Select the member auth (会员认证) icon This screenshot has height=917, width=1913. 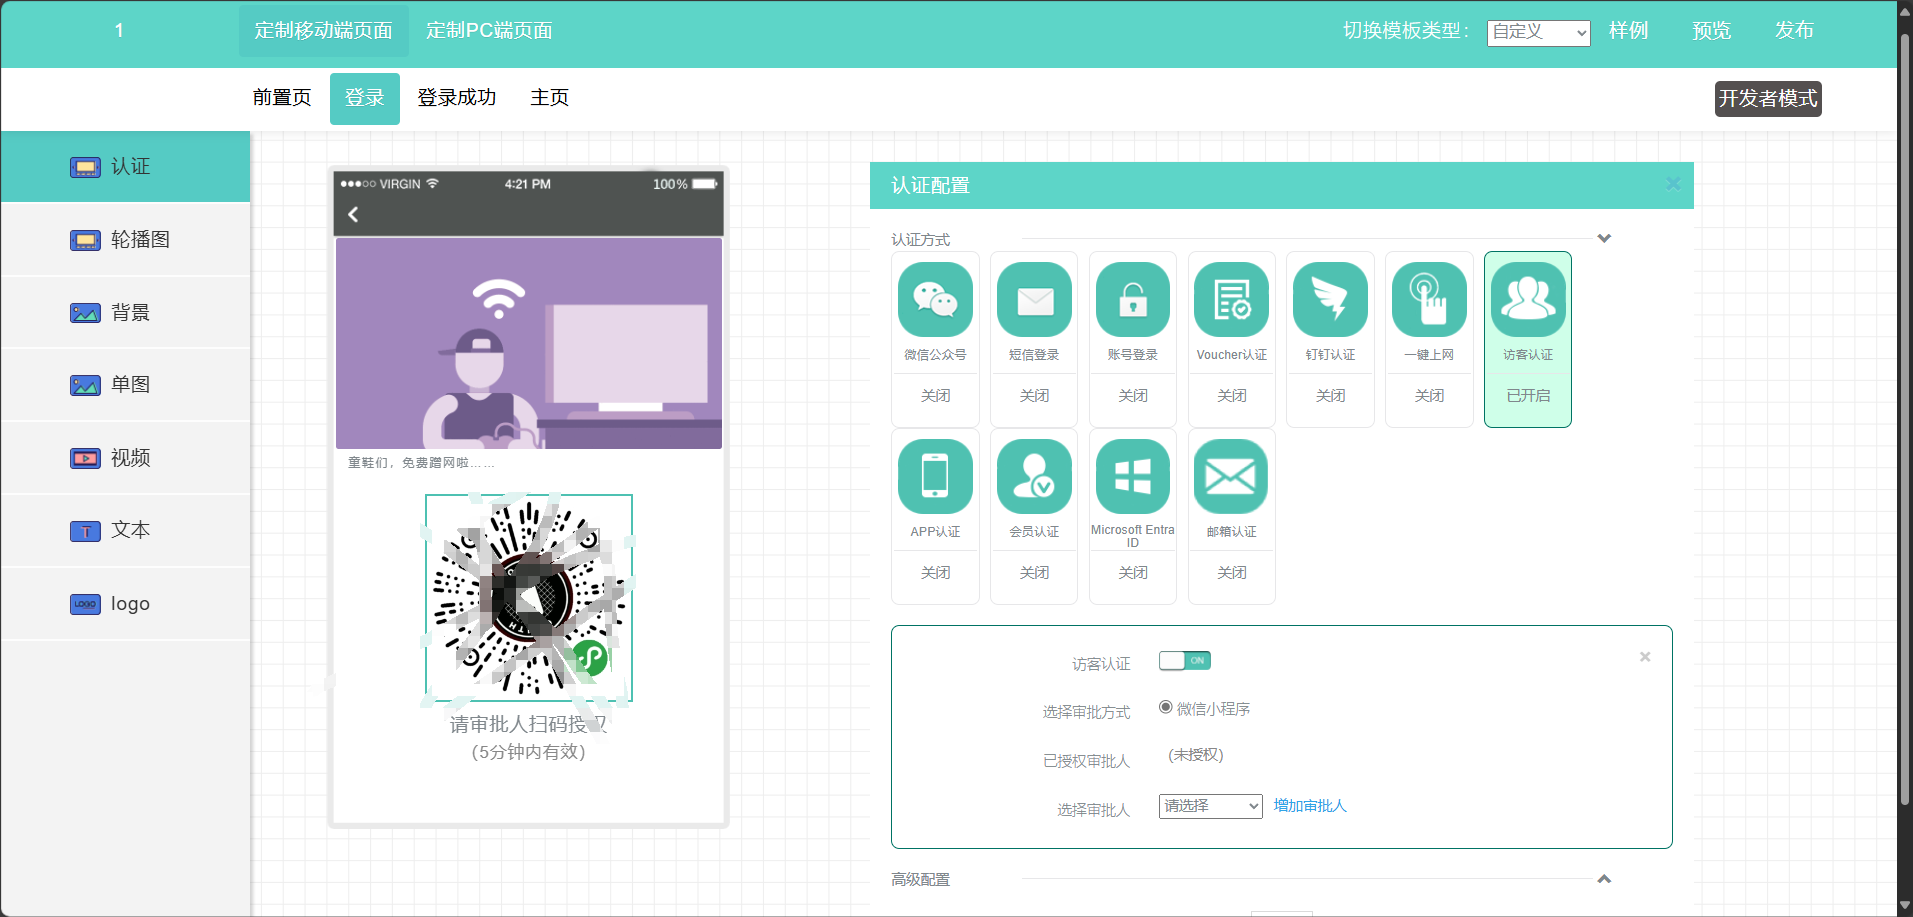[x=1034, y=476]
